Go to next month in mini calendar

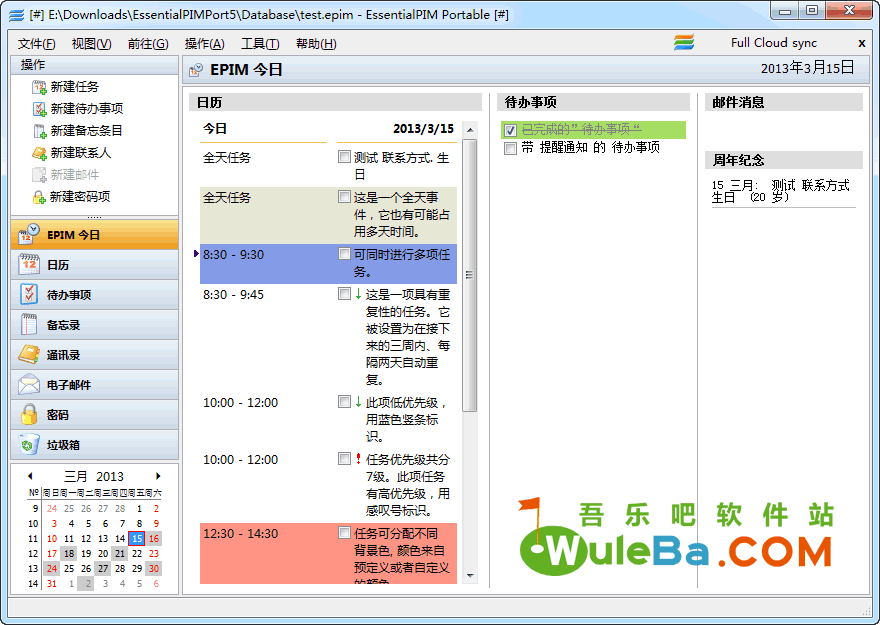[158, 476]
